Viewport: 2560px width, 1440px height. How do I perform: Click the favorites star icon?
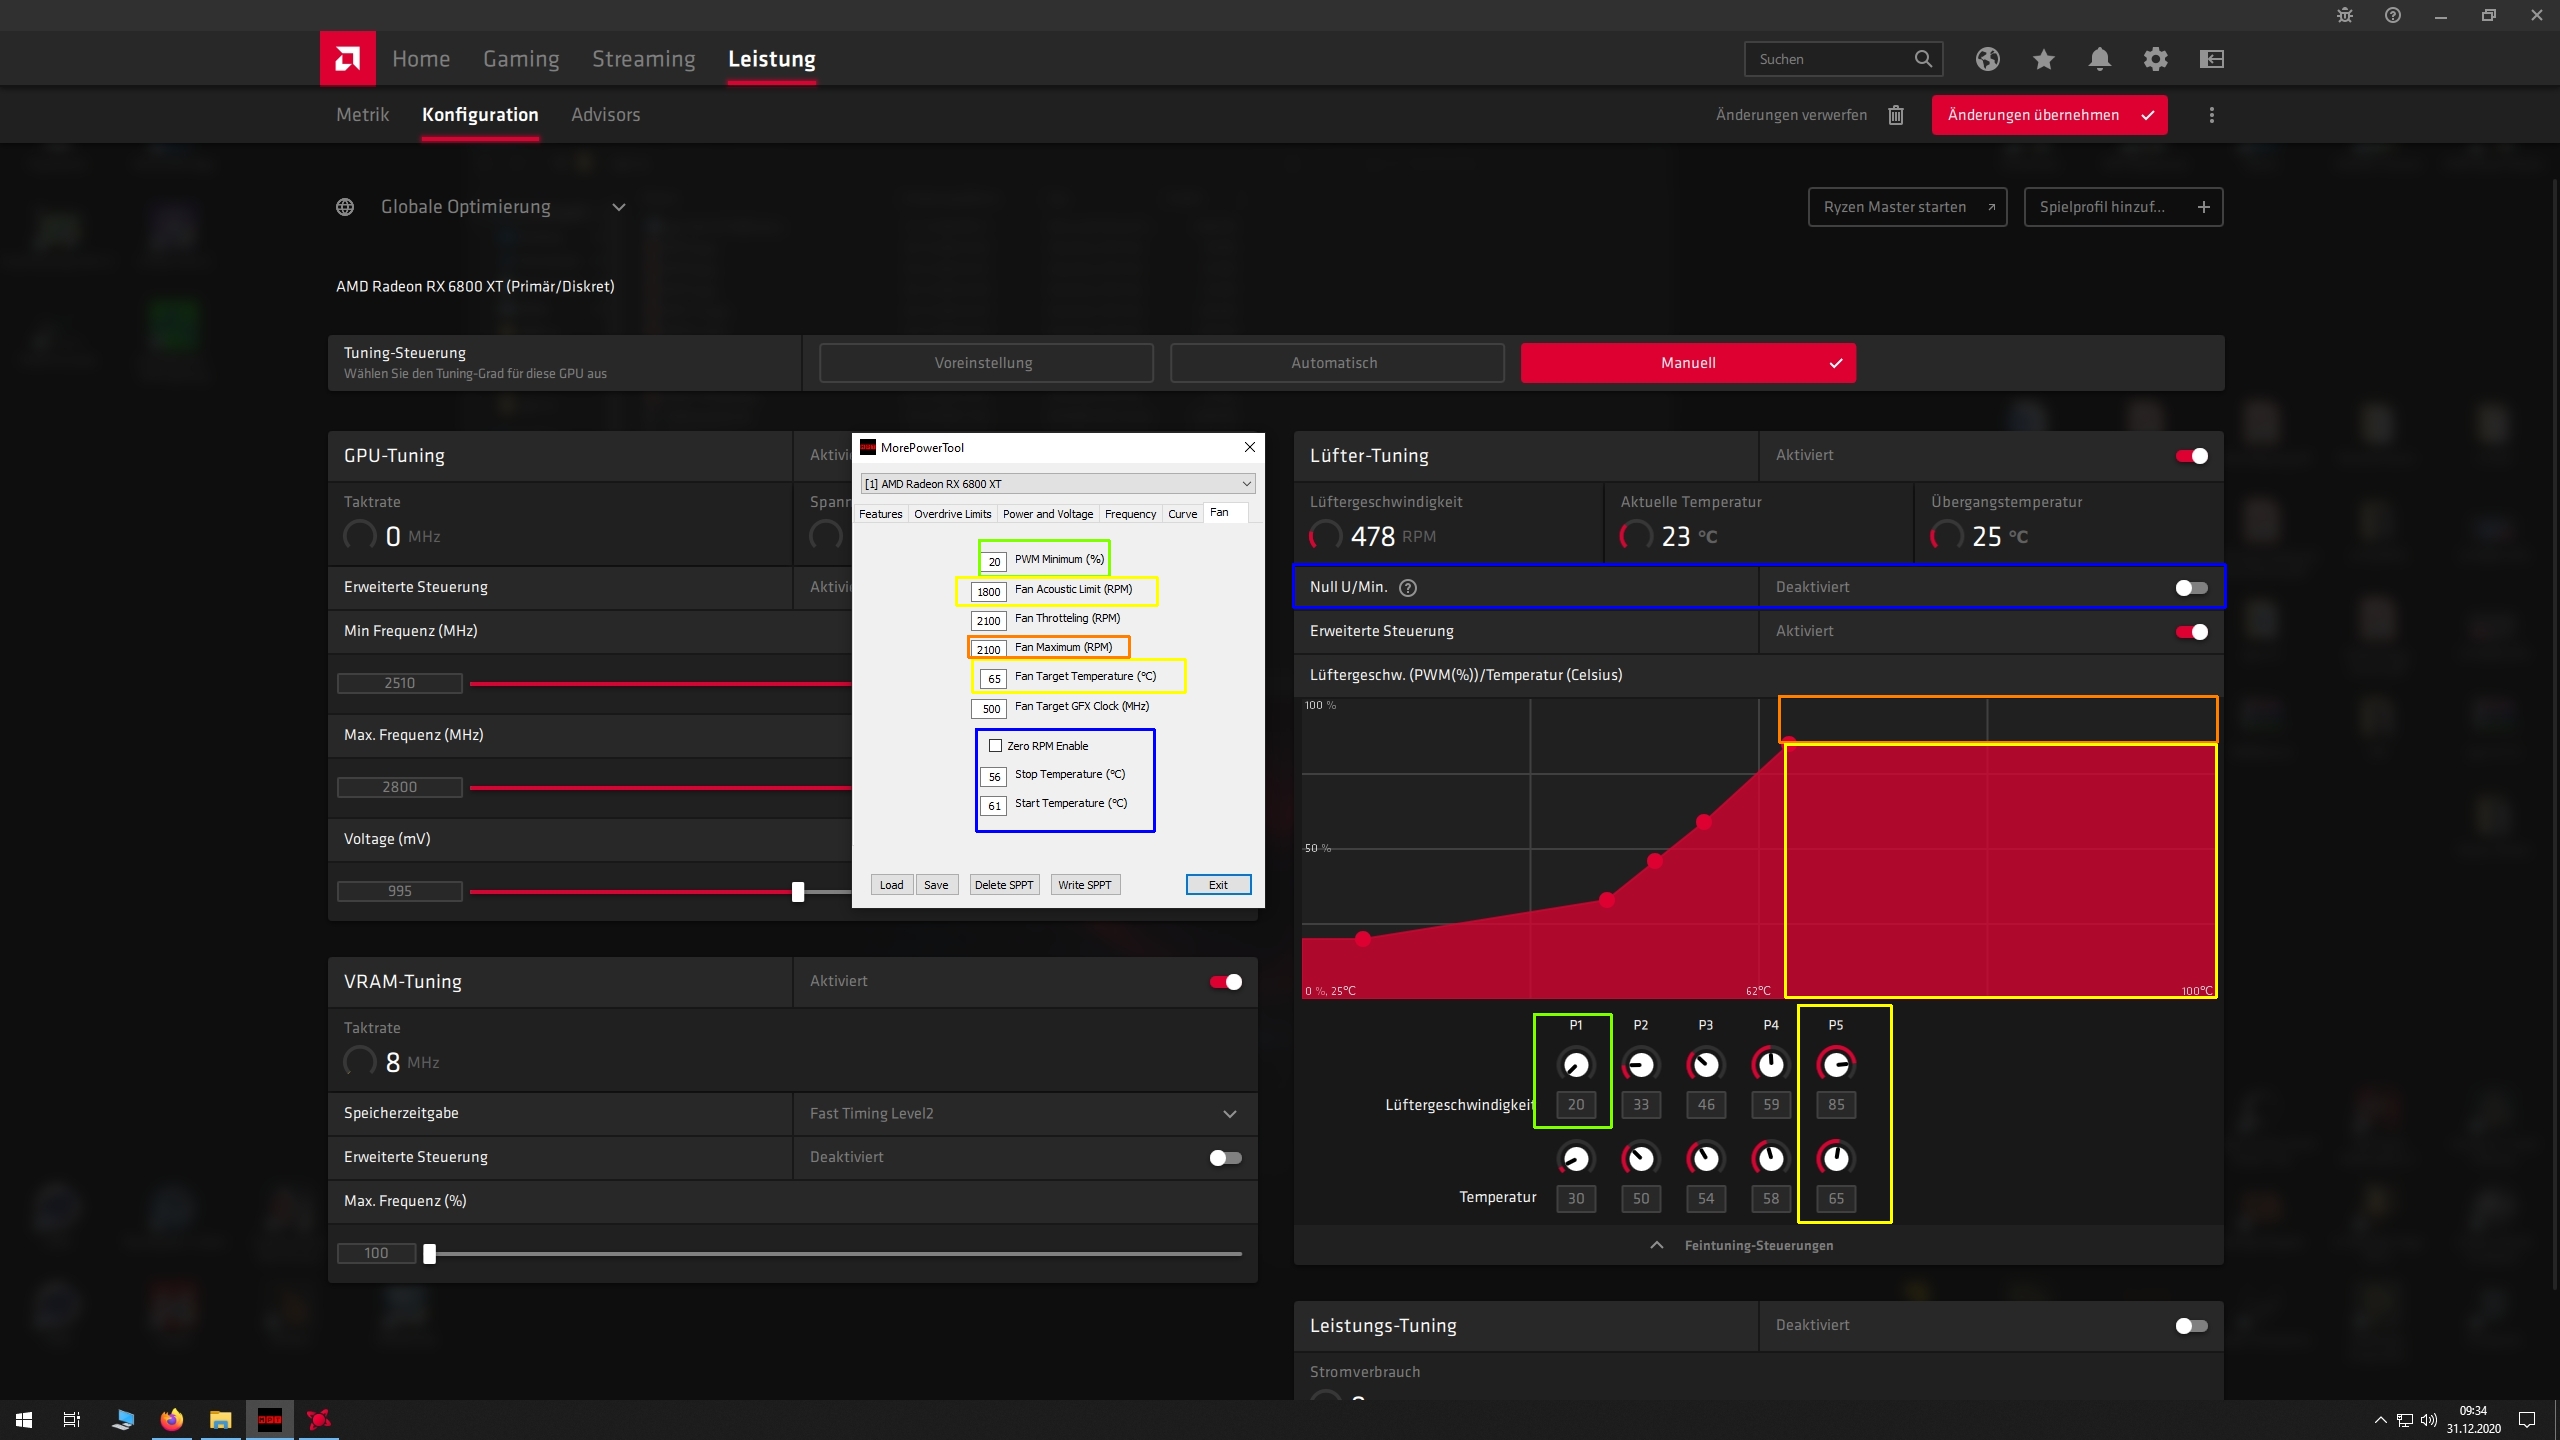click(2043, 59)
